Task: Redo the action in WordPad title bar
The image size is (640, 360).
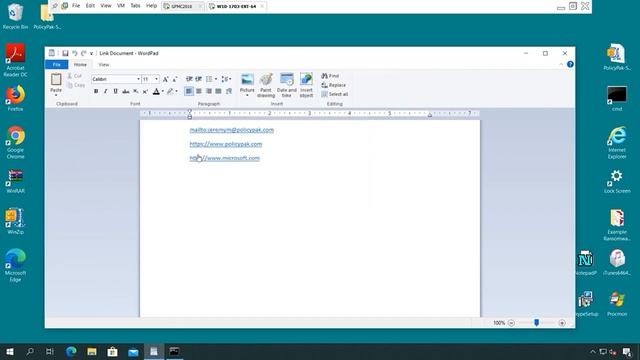Action: coord(84,53)
